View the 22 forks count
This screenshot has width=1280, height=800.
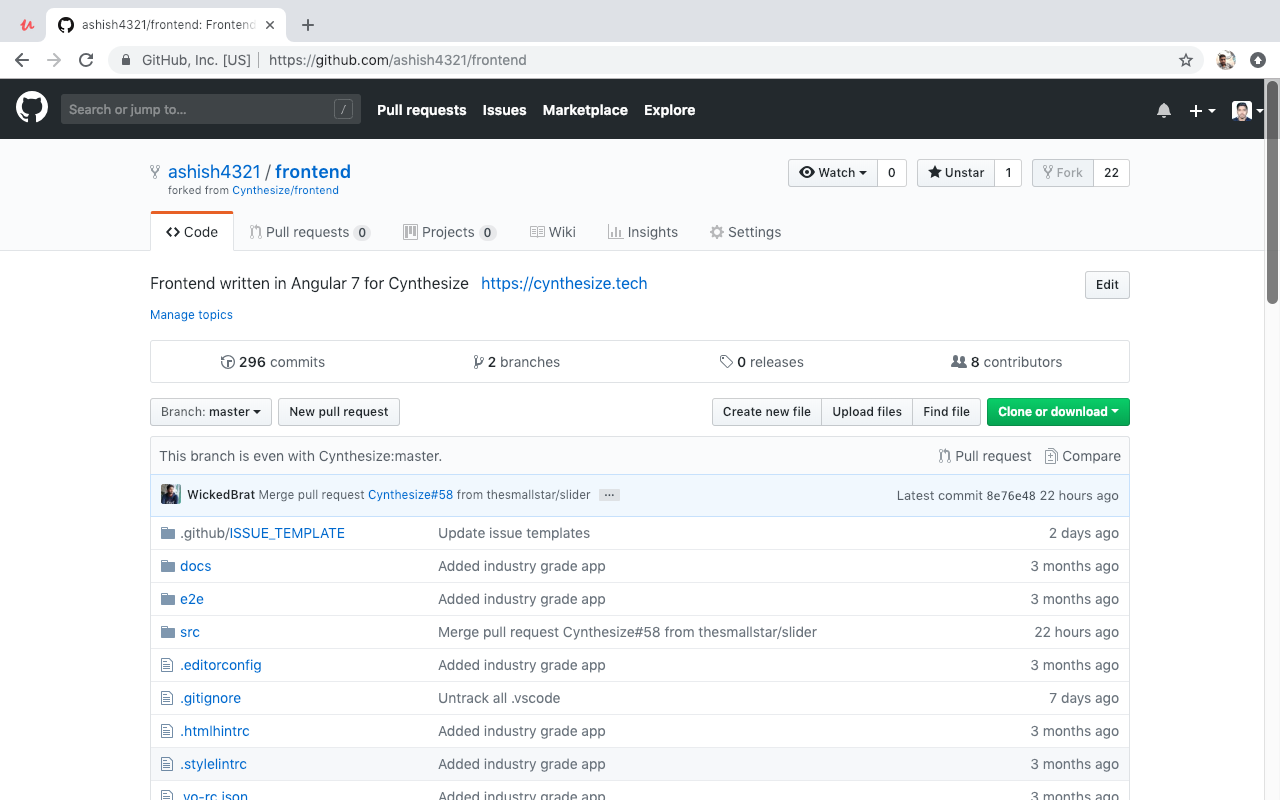[1111, 173]
